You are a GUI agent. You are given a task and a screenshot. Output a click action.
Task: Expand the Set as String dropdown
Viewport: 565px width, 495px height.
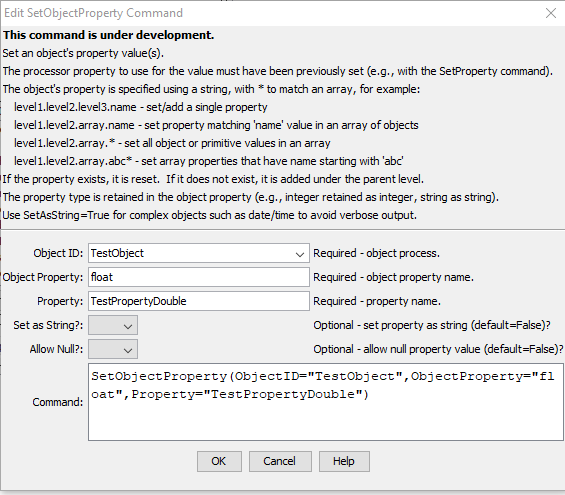[113, 326]
